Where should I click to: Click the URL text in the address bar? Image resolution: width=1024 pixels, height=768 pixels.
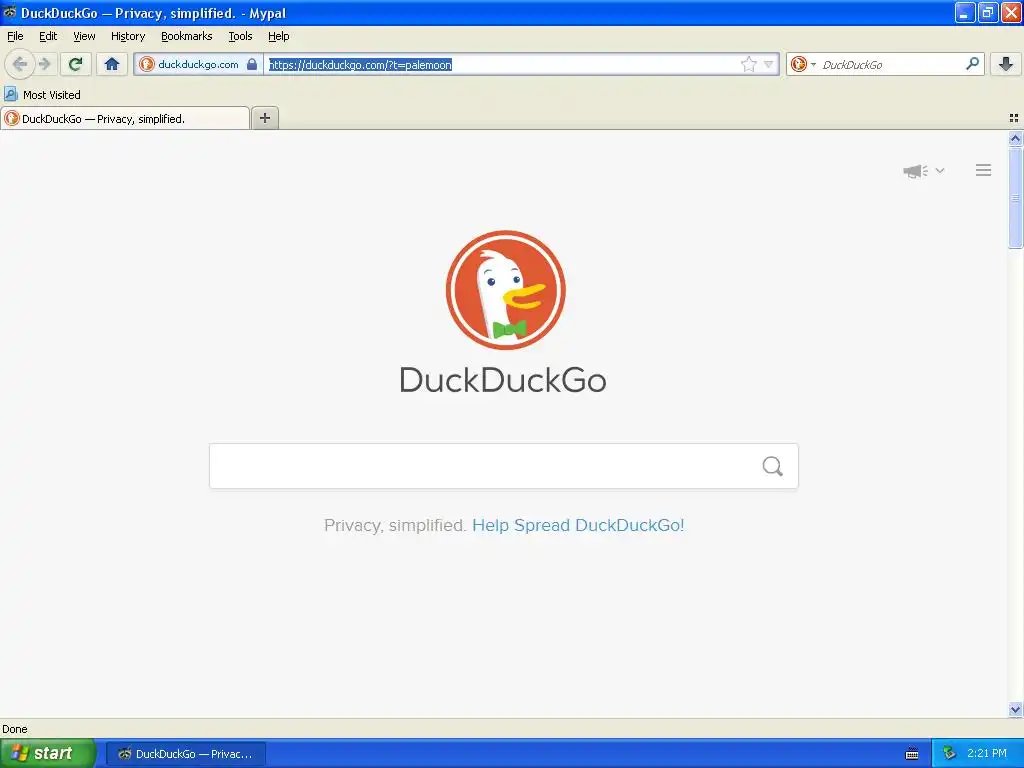click(x=360, y=65)
